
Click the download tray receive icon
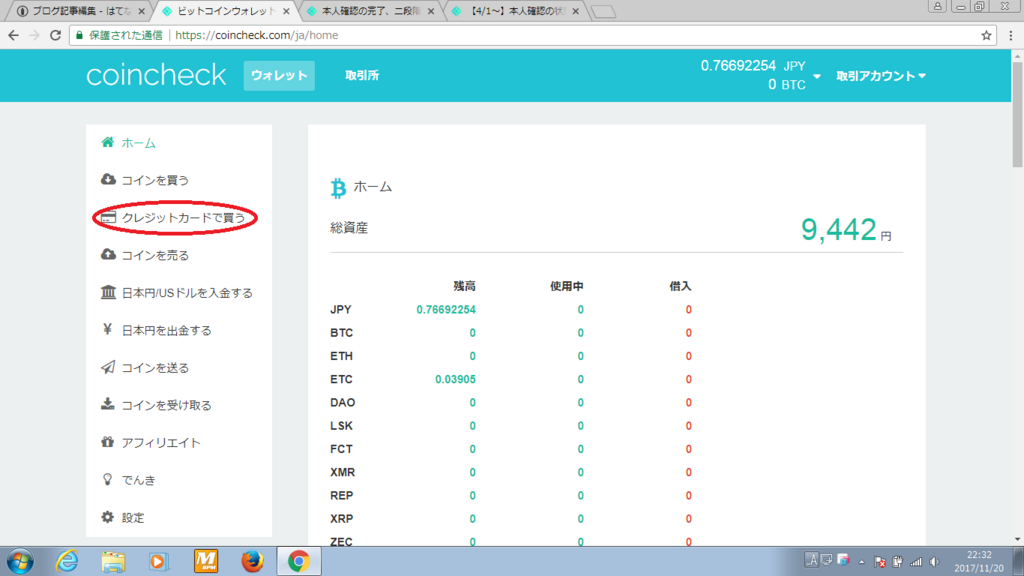108,404
